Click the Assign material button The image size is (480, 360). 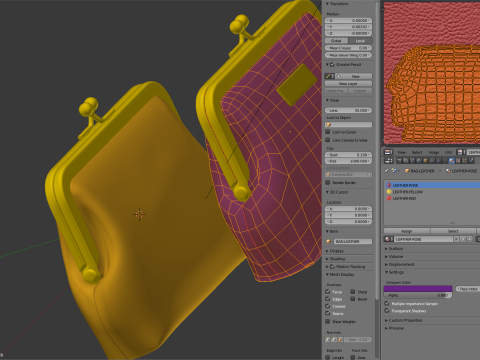coord(407,231)
